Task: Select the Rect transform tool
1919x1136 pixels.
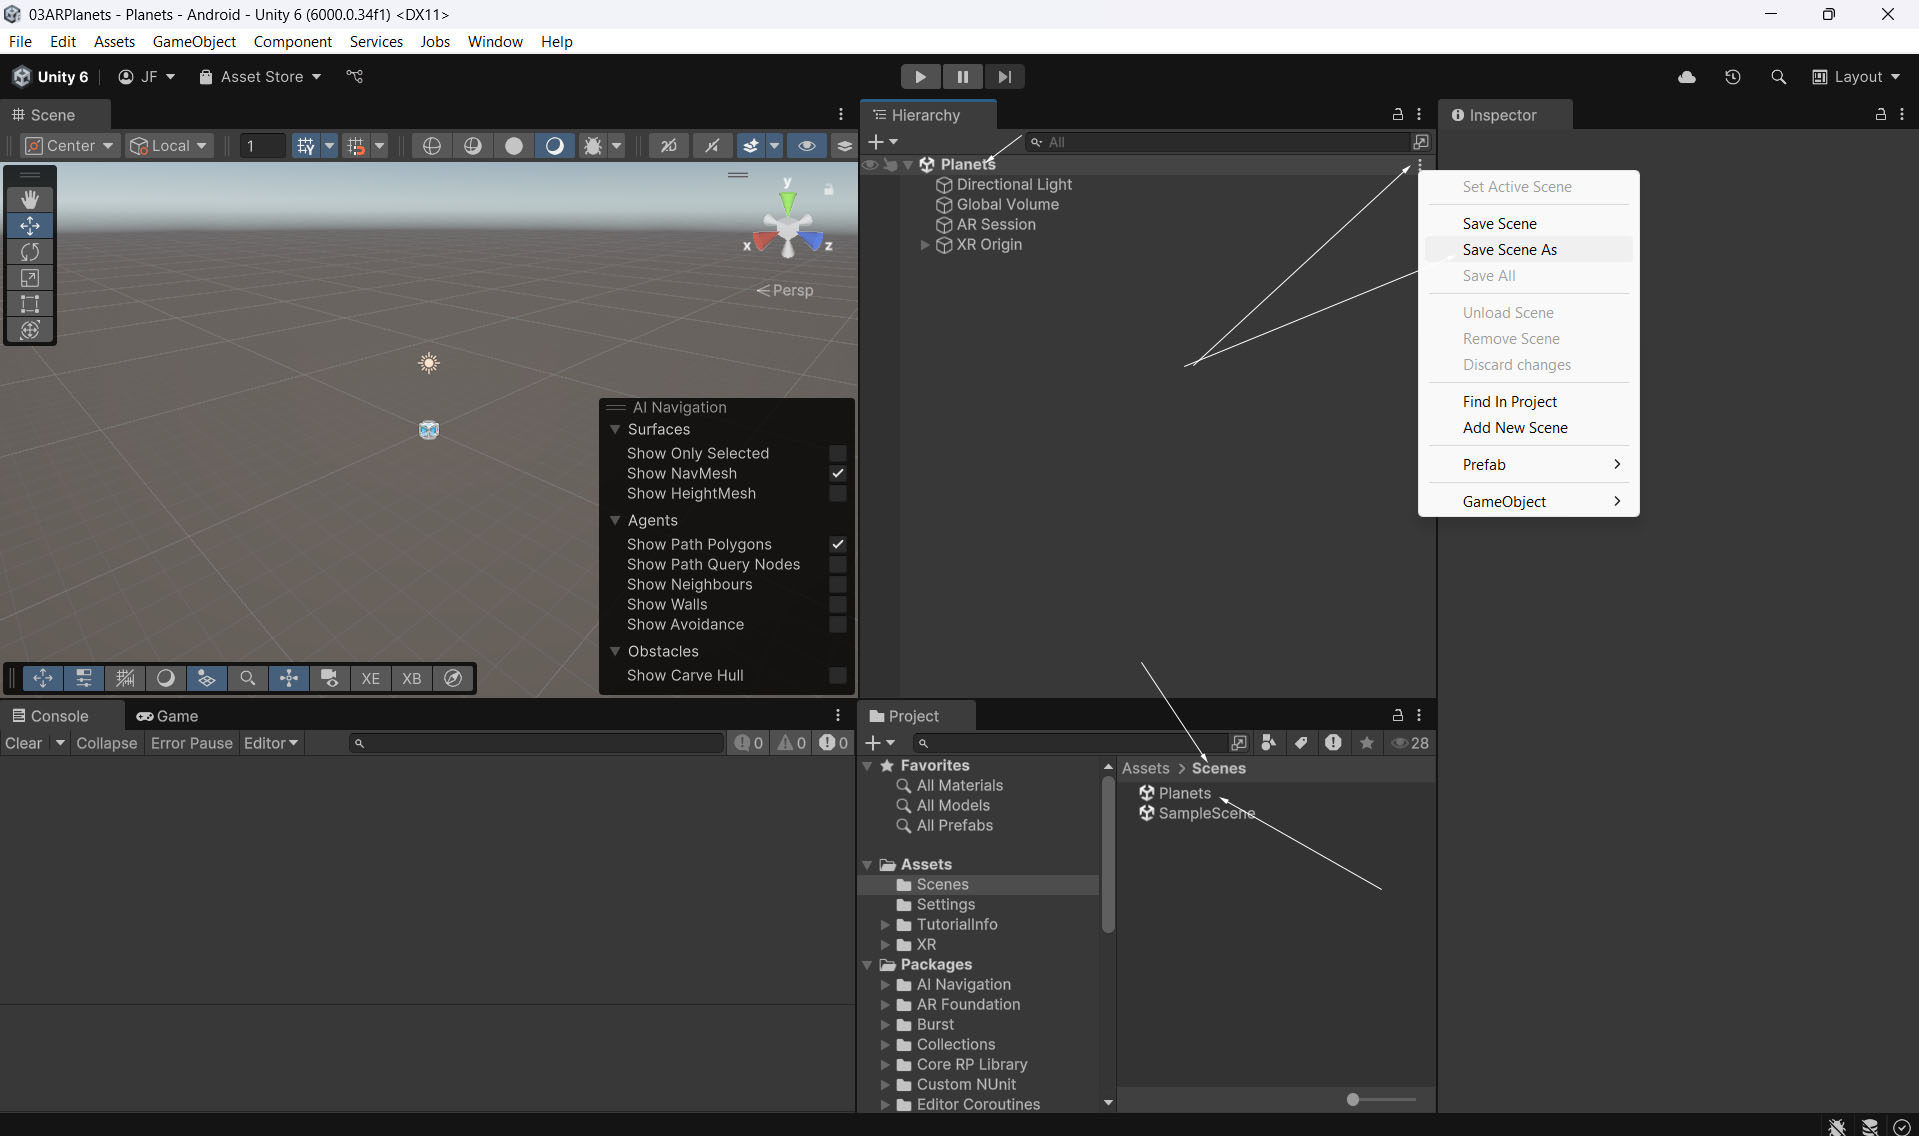Action: click(x=30, y=304)
